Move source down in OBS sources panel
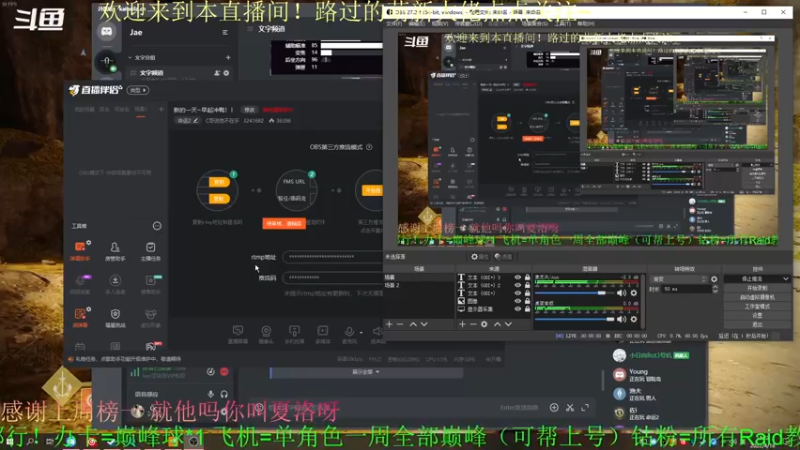This screenshot has height=450, width=800. pyautogui.click(x=508, y=324)
